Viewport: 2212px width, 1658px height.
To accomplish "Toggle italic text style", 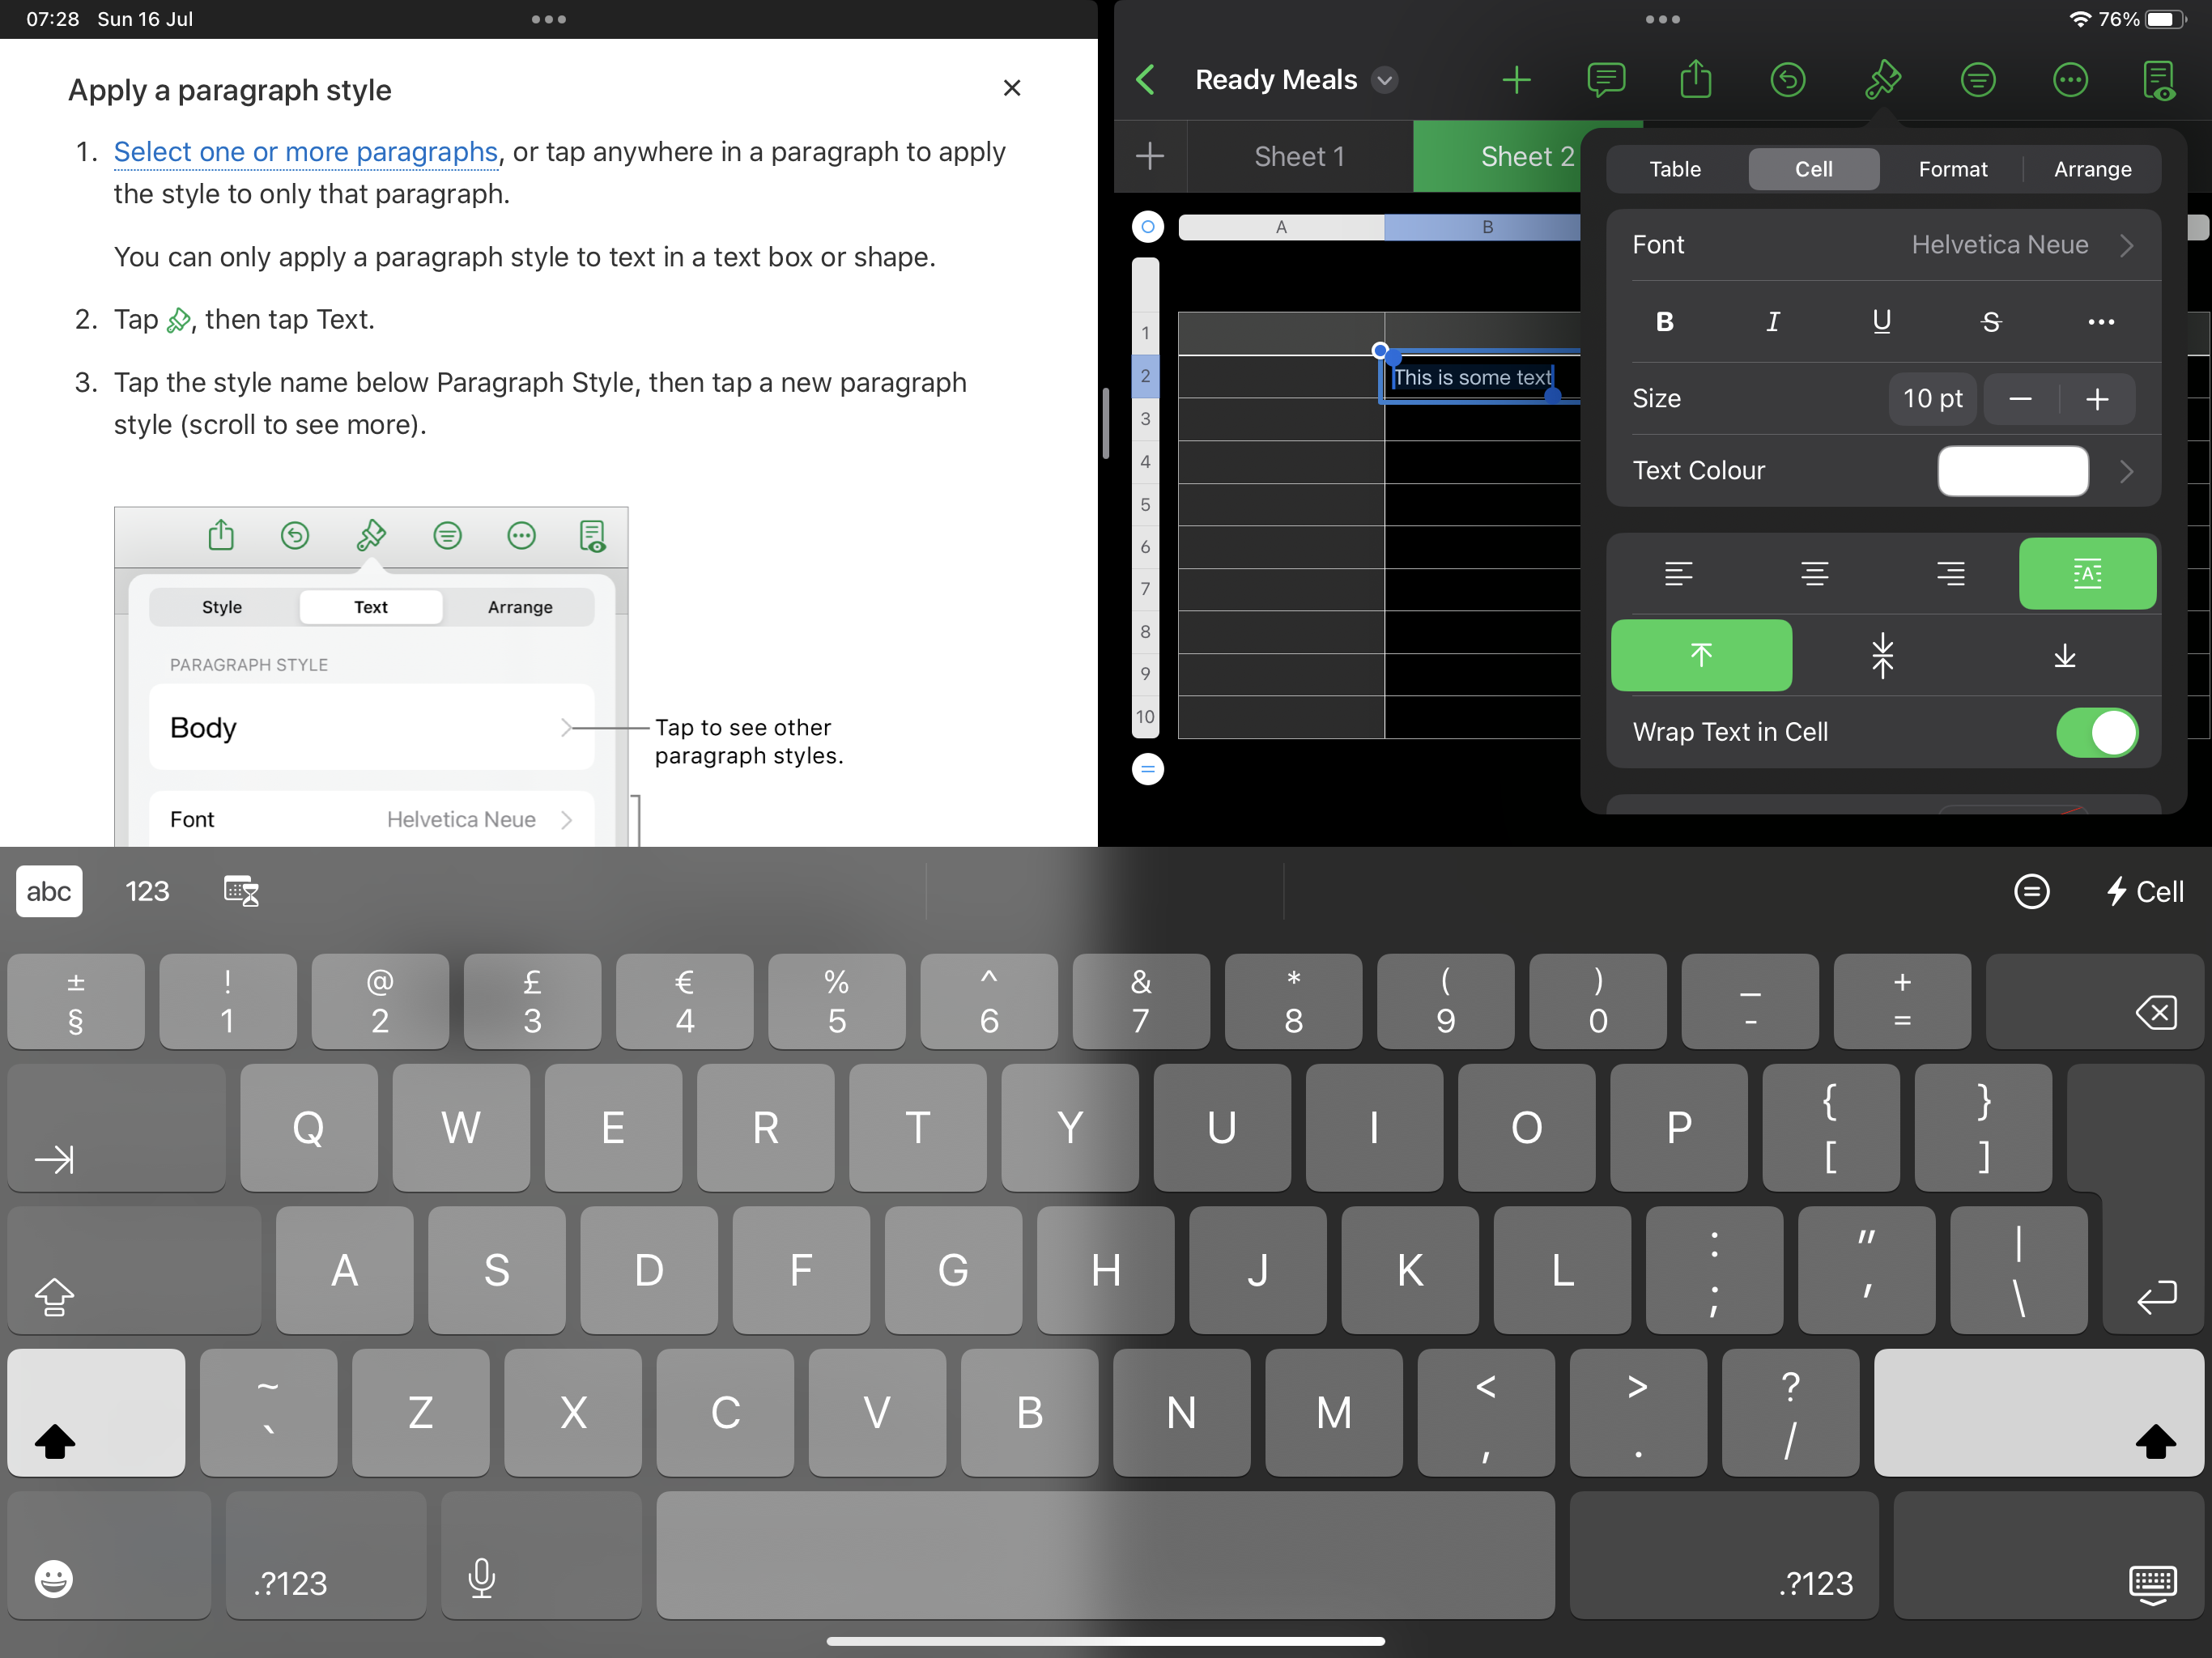I will pyautogui.click(x=1773, y=322).
